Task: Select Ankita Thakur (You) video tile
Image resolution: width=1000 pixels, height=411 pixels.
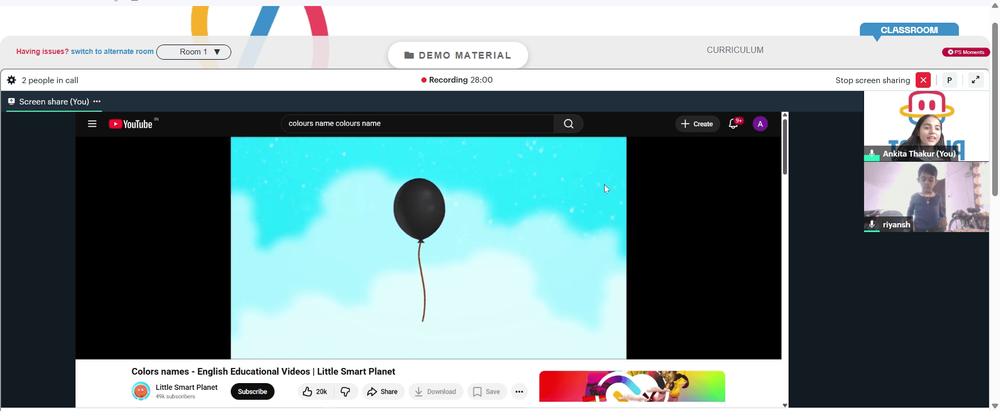Action: pyautogui.click(x=926, y=126)
